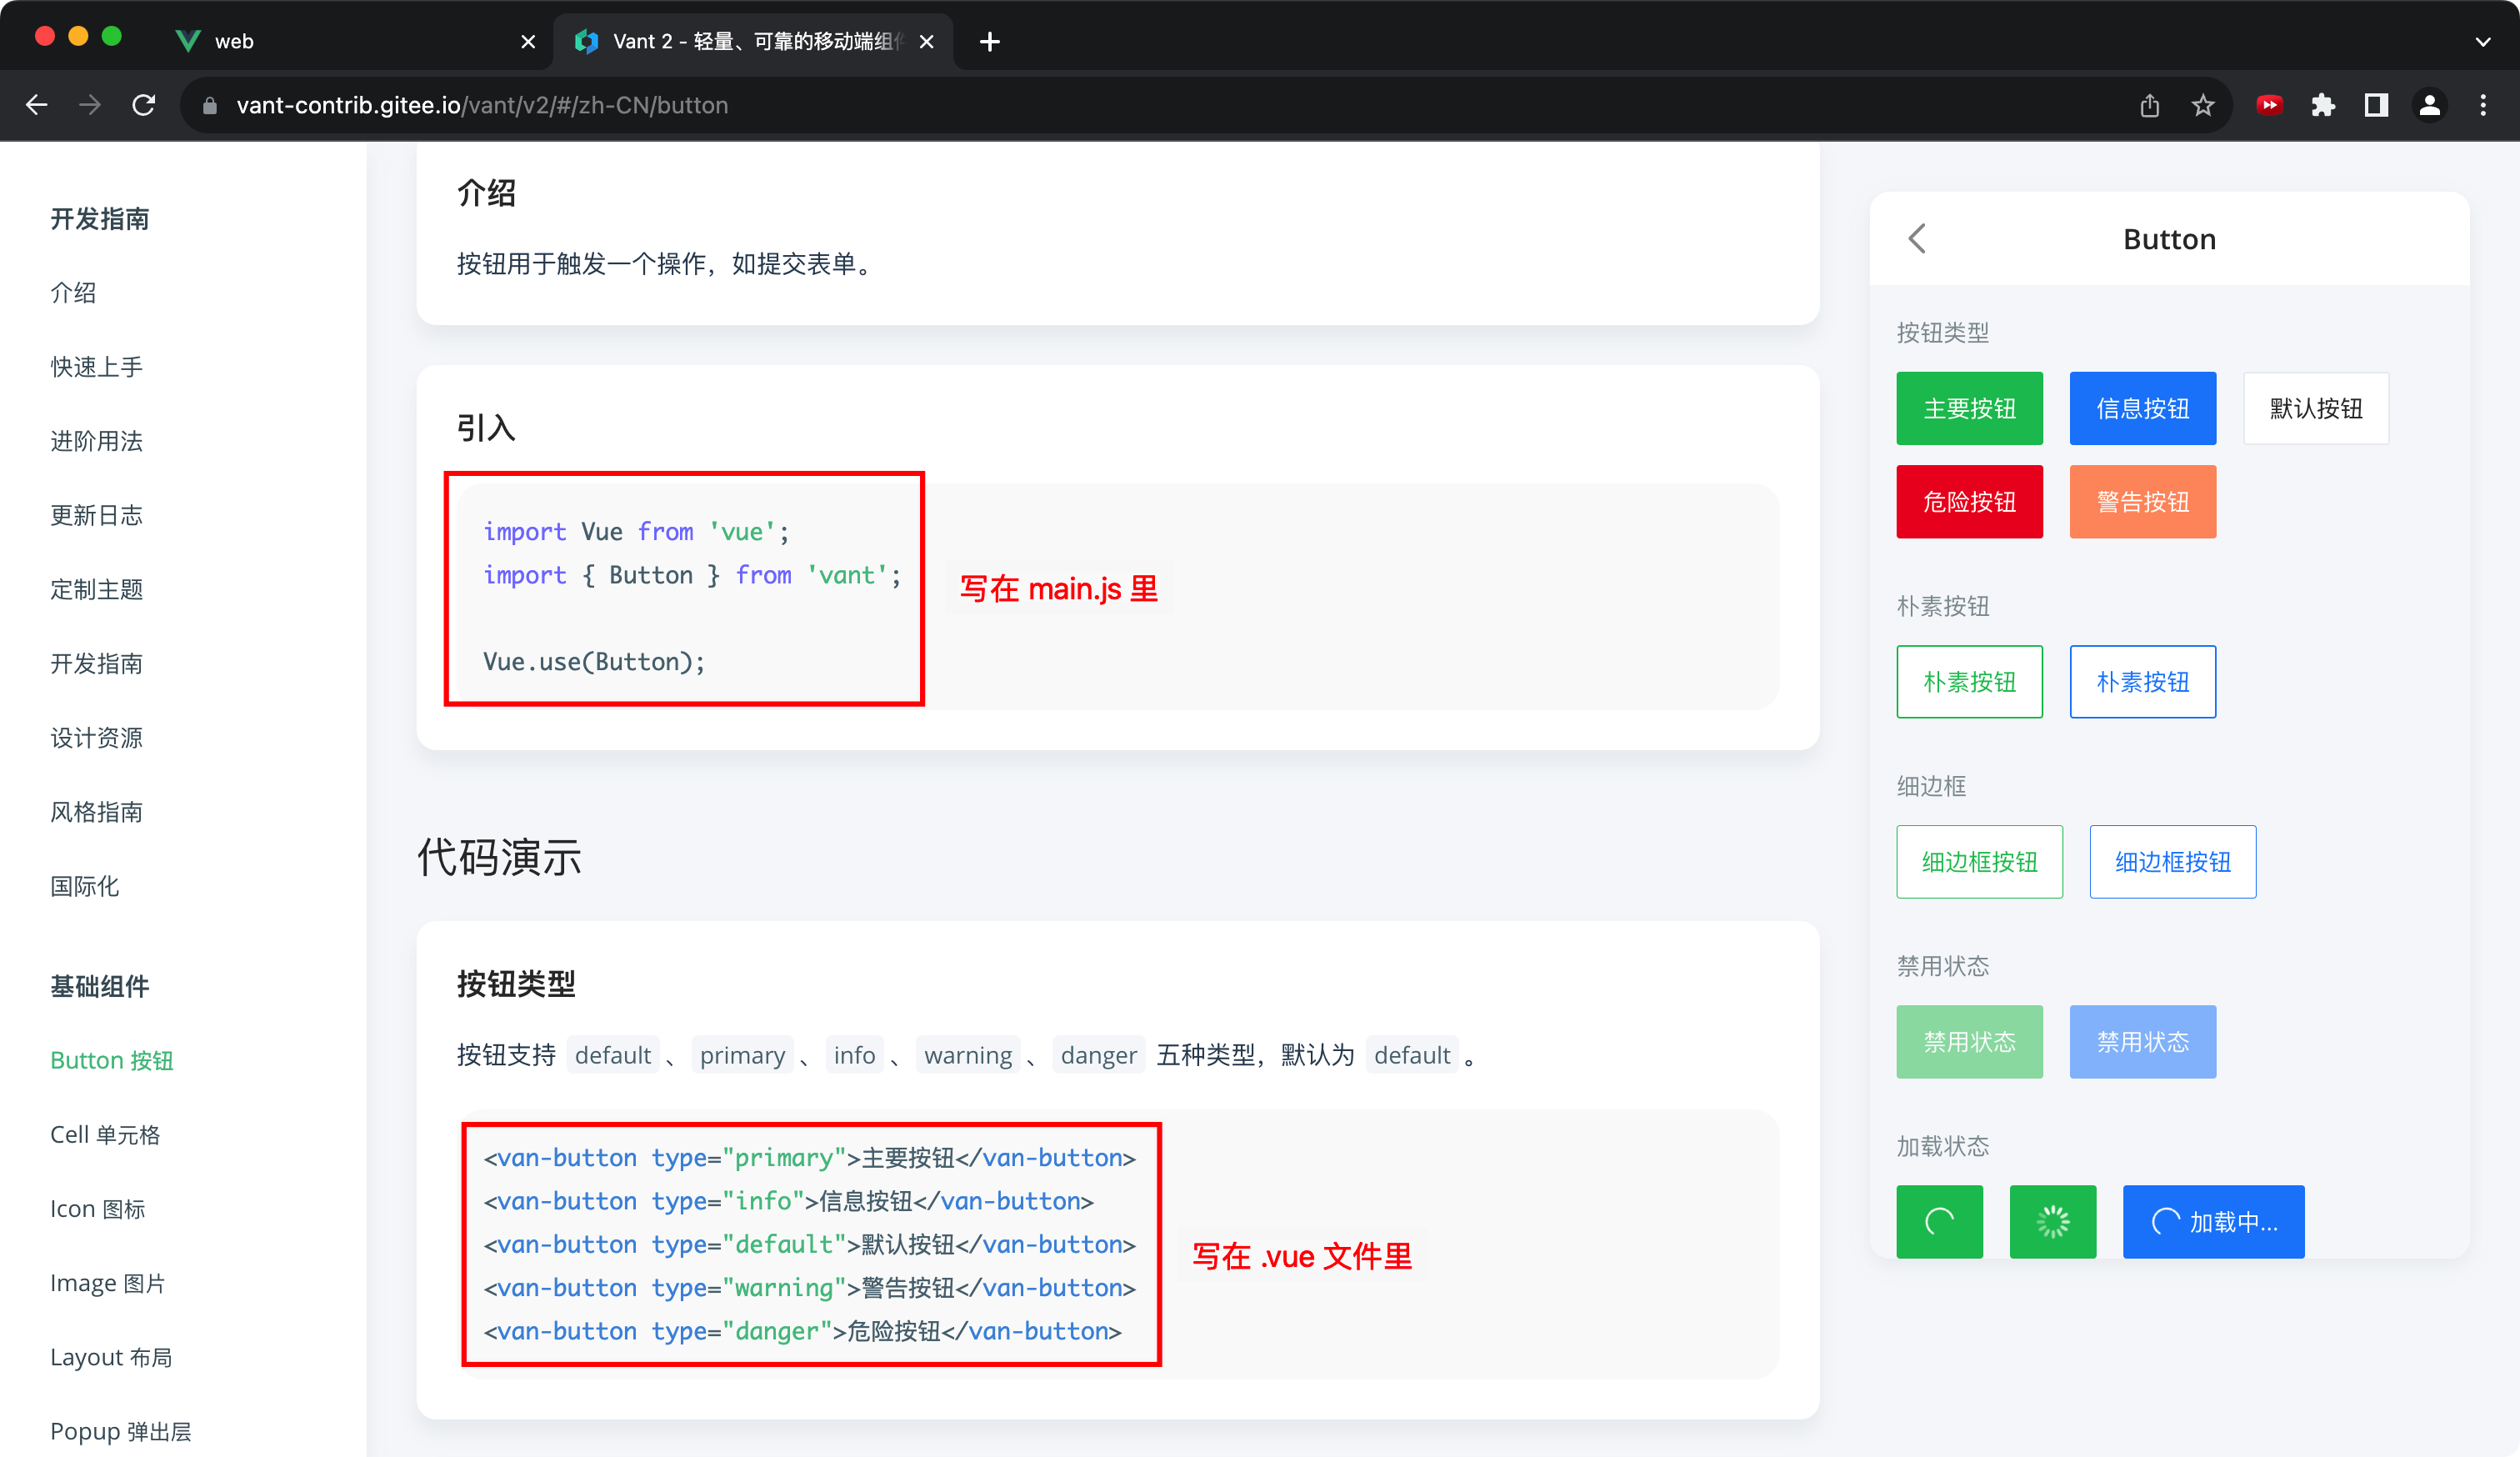The height and width of the screenshot is (1457, 2520).
Task: Click the orange 警告按钮 swatch button
Action: coord(2142,502)
